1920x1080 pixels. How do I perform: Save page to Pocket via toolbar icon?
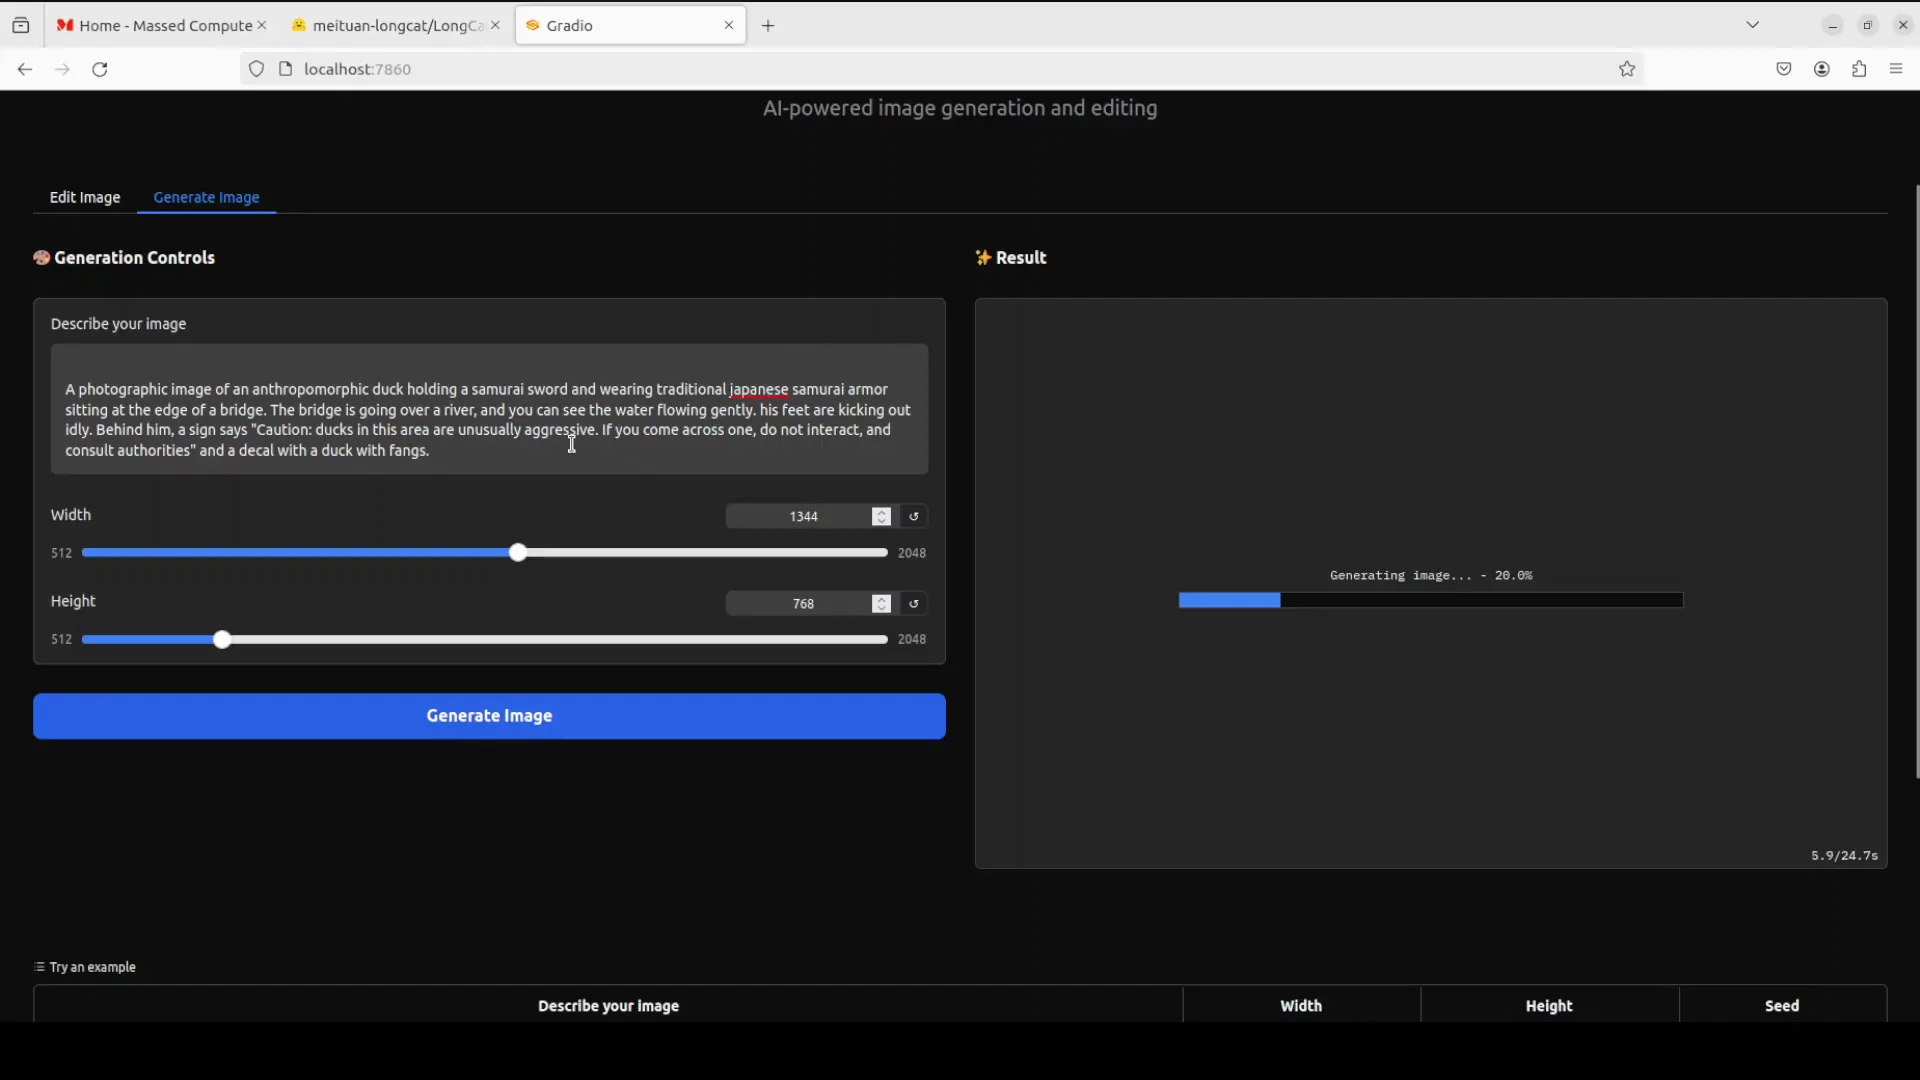coord(1786,69)
